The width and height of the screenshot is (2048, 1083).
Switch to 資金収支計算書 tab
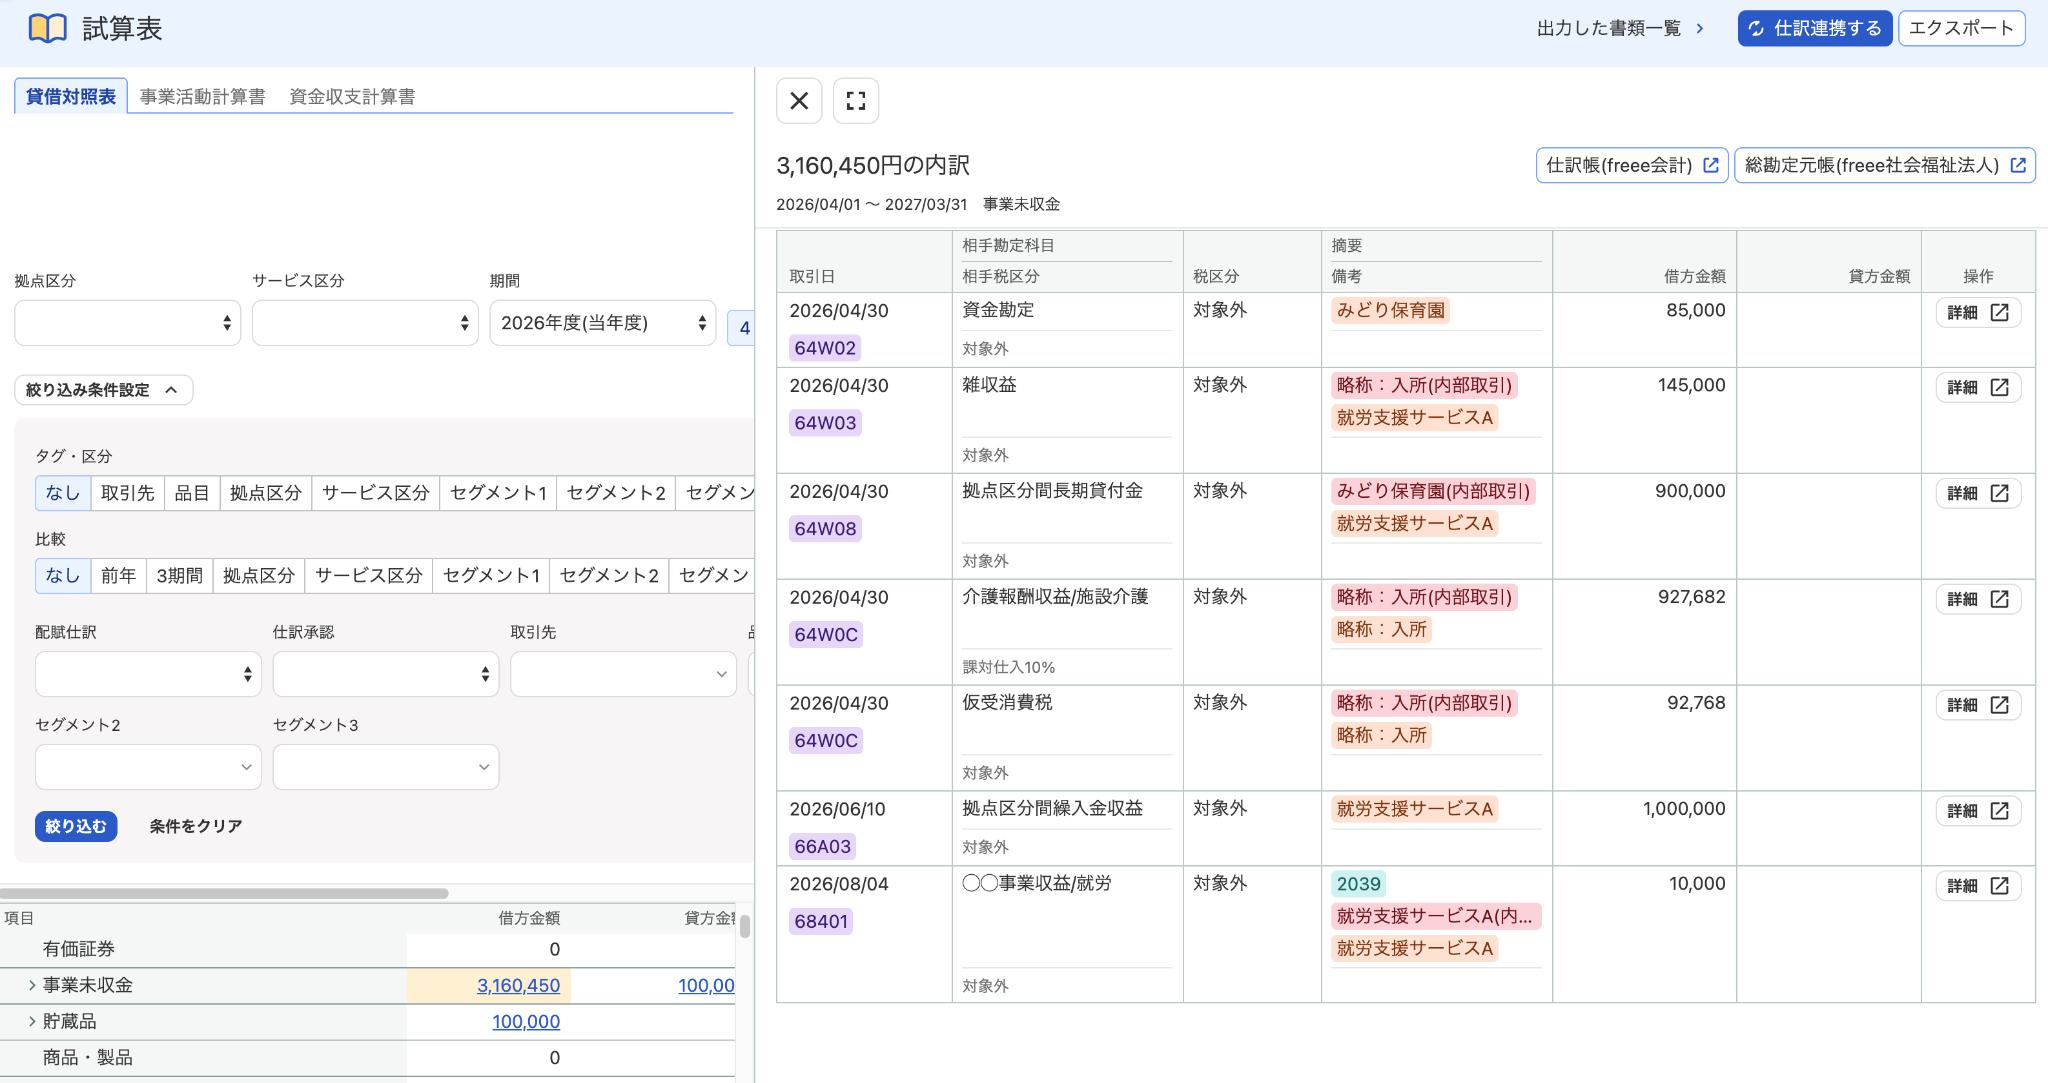click(352, 96)
